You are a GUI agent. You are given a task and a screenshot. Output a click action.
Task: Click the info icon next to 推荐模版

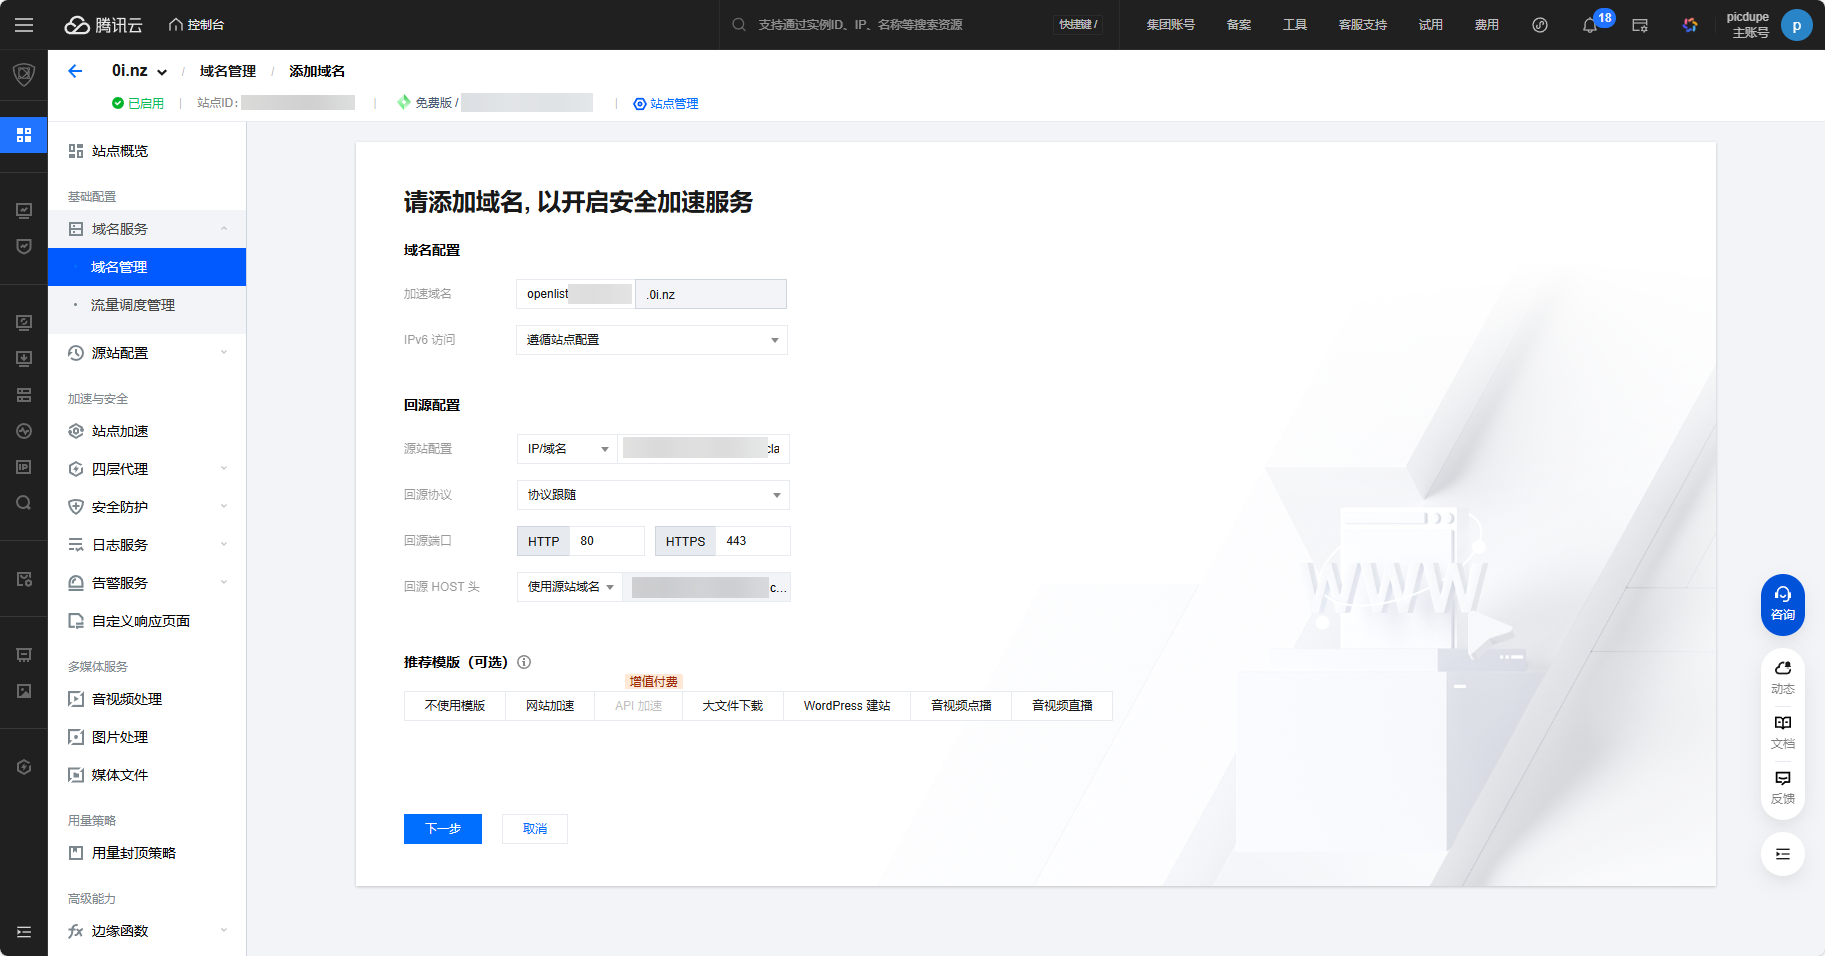pyautogui.click(x=524, y=662)
